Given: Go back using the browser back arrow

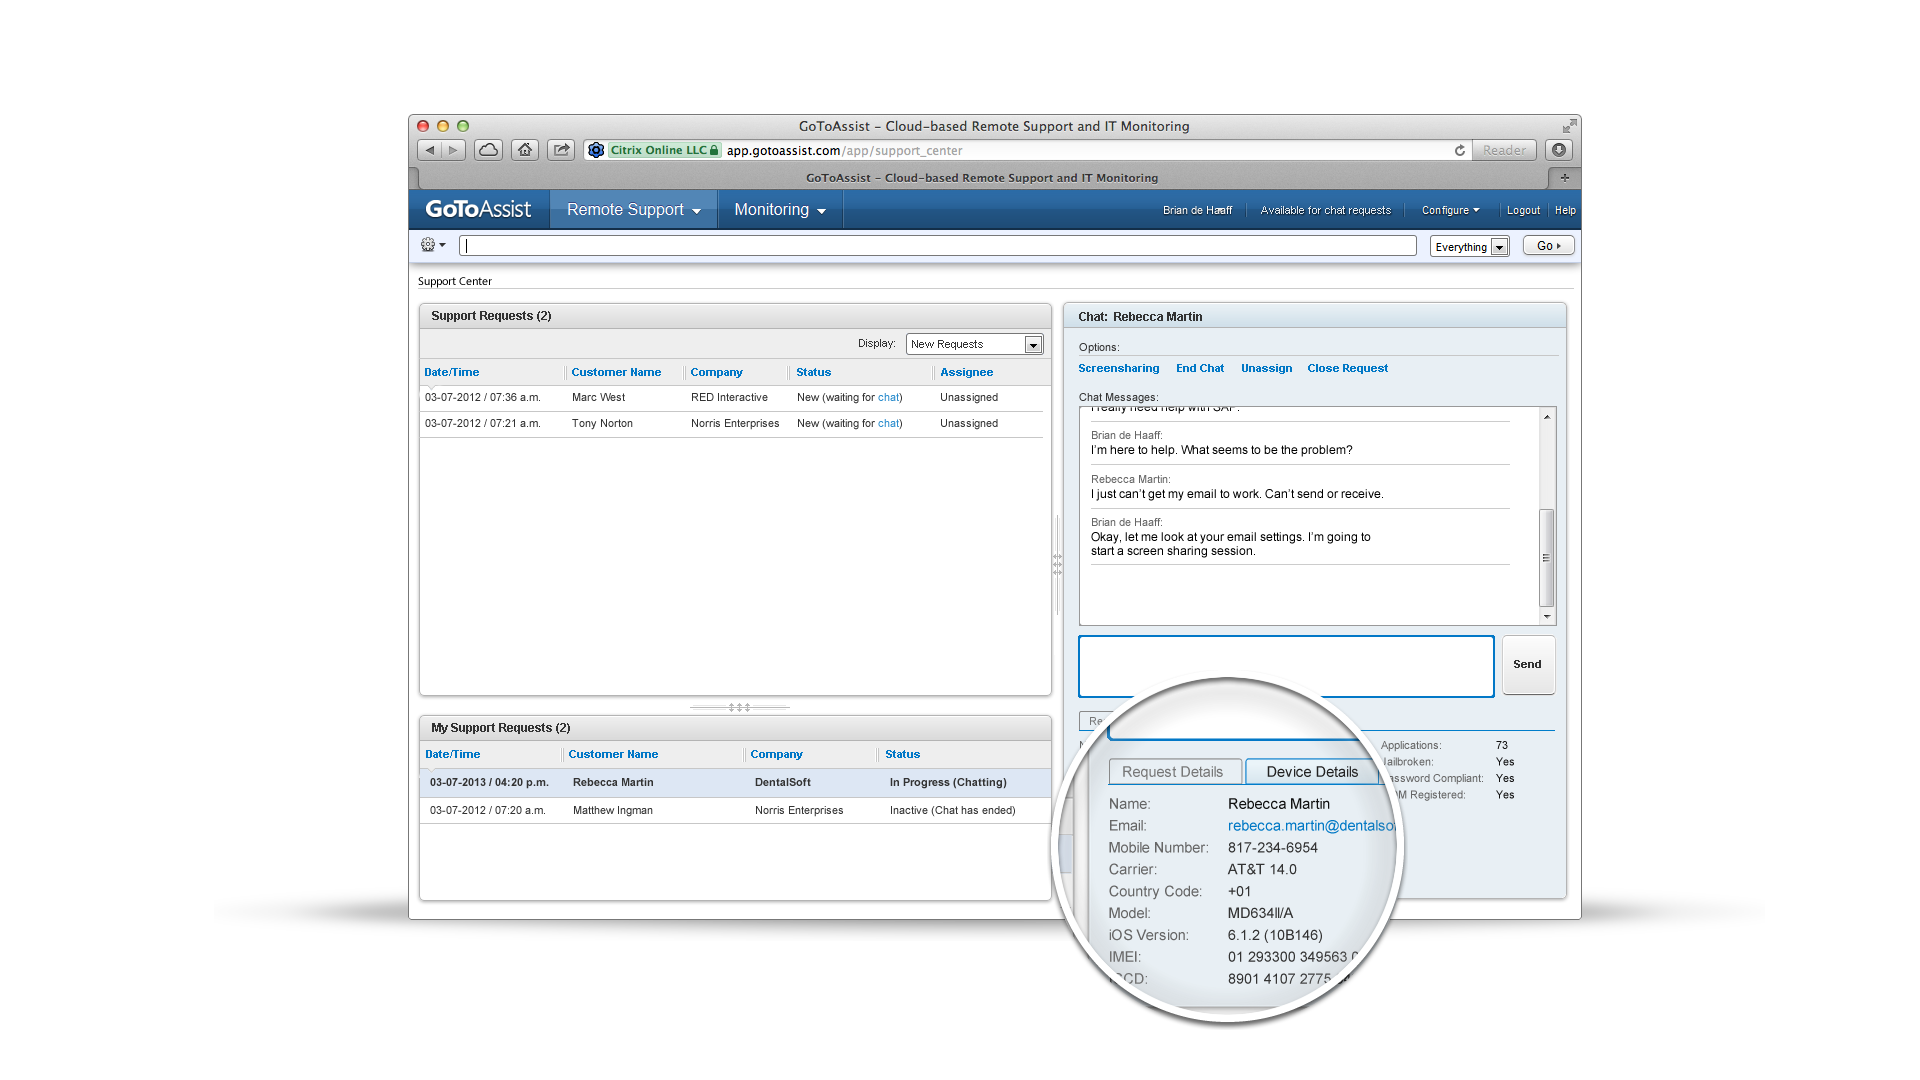Looking at the screenshot, I should 430,150.
